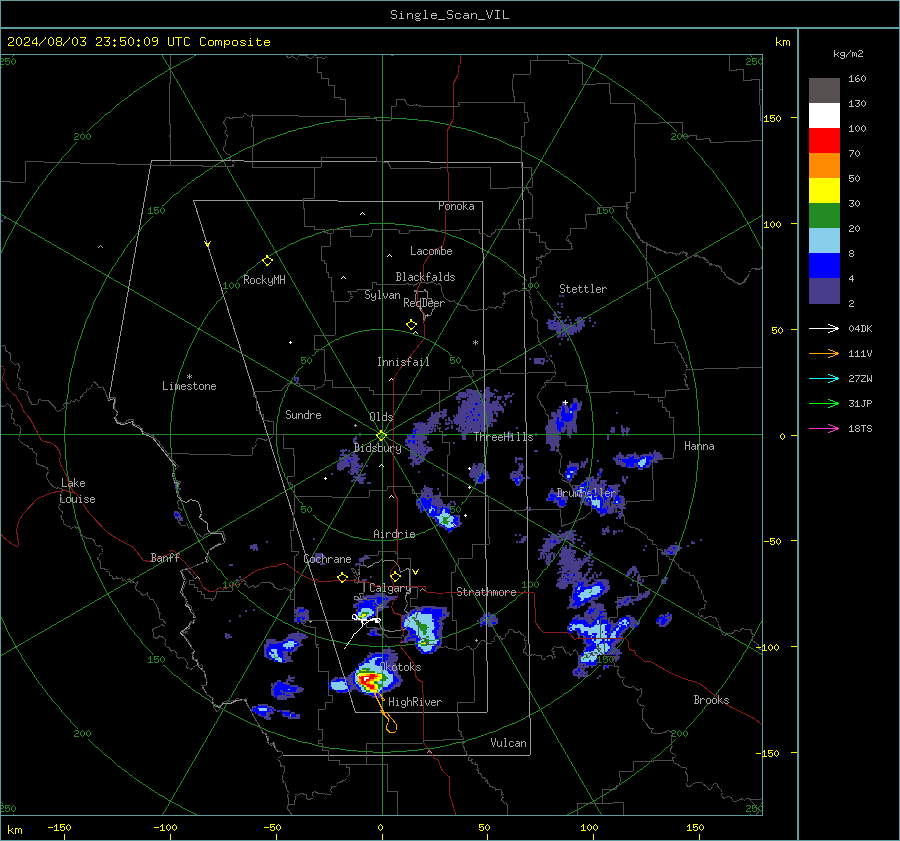This screenshot has height=841, width=900.
Task: Click the Sylvan label
Action: click(382, 295)
